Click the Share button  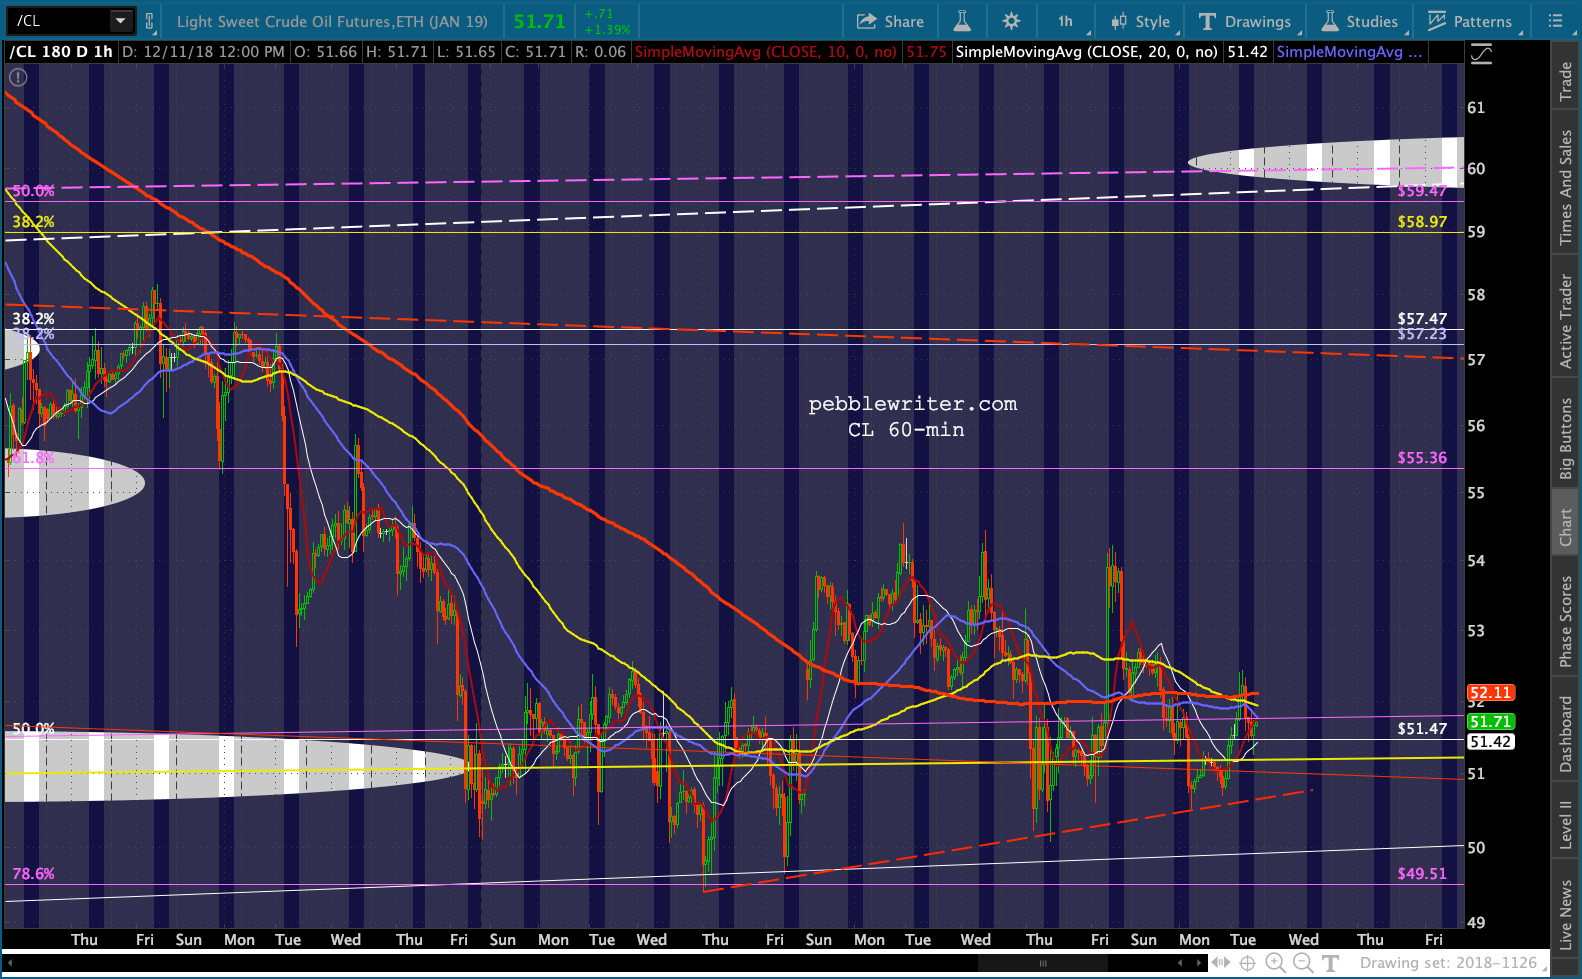[890, 21]
